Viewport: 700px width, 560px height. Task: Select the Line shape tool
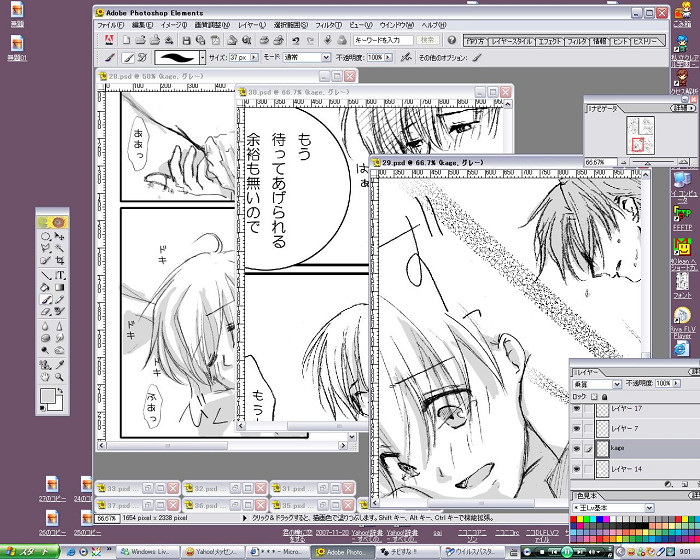click(46, 275)
